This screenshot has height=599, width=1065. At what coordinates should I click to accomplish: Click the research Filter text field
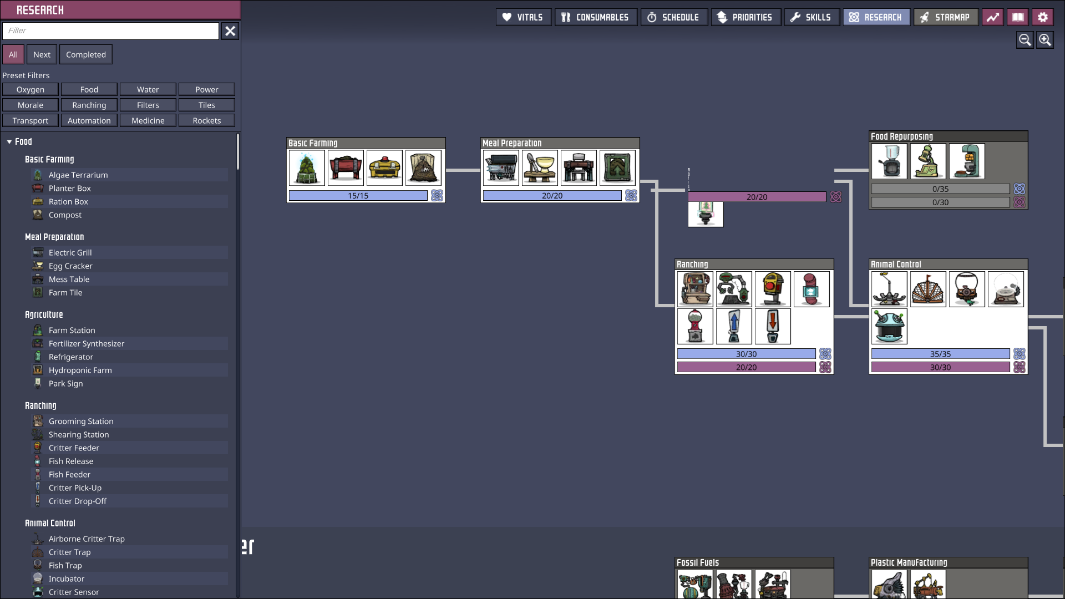[x=110, y=32]
